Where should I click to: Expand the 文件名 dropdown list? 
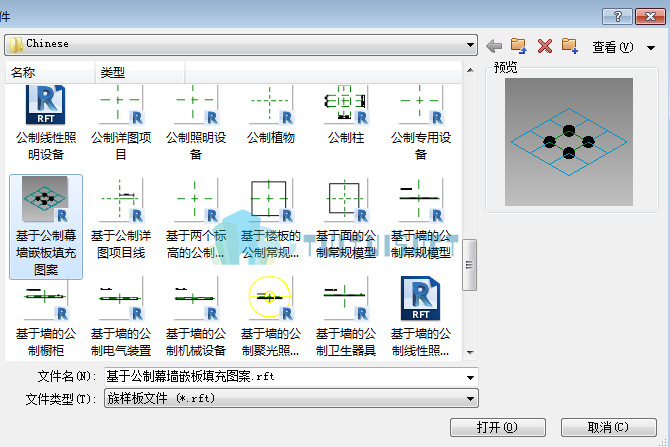pyautogui.click(x=470, y=377)
